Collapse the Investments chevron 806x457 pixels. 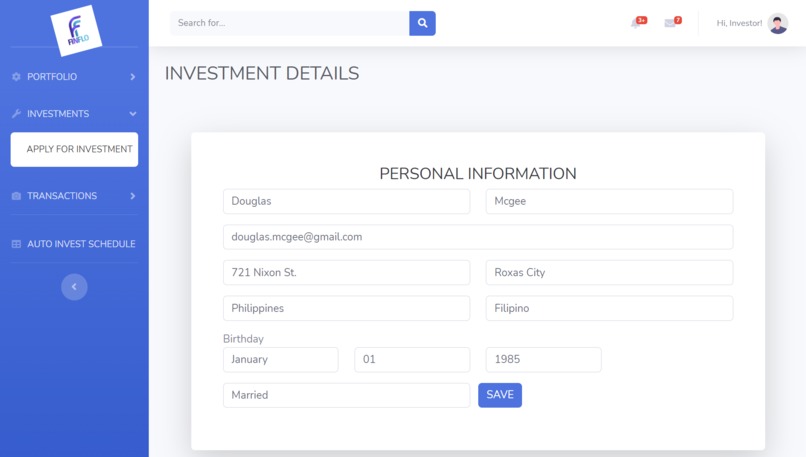click(133, 114)
